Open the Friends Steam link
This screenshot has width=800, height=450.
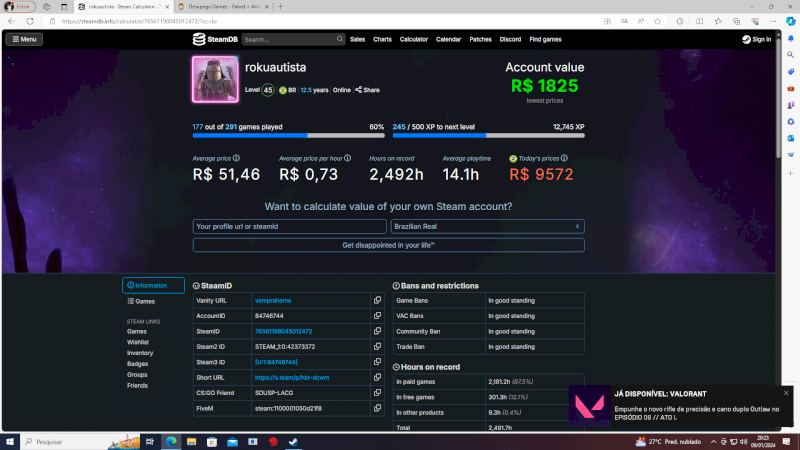click(137, 385)
